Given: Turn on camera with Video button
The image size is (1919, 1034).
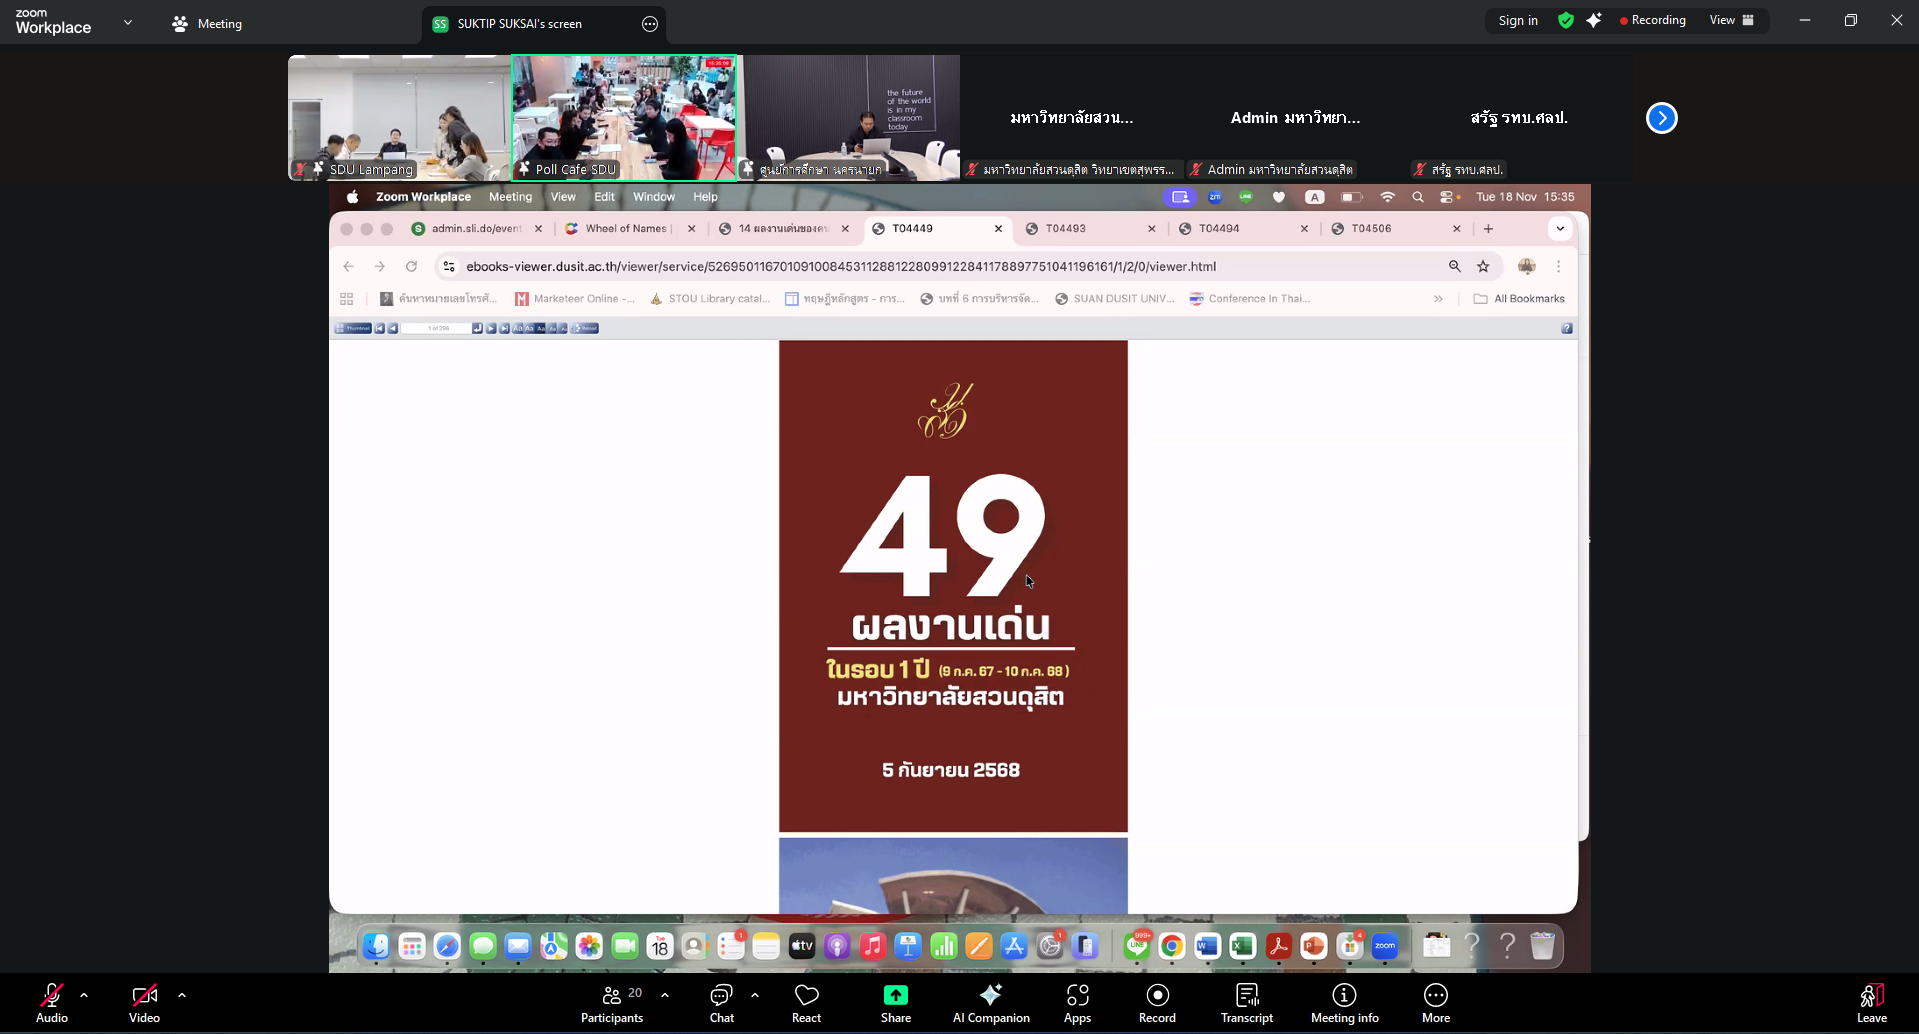Looking at the screenshot, I should [144, 1003].
